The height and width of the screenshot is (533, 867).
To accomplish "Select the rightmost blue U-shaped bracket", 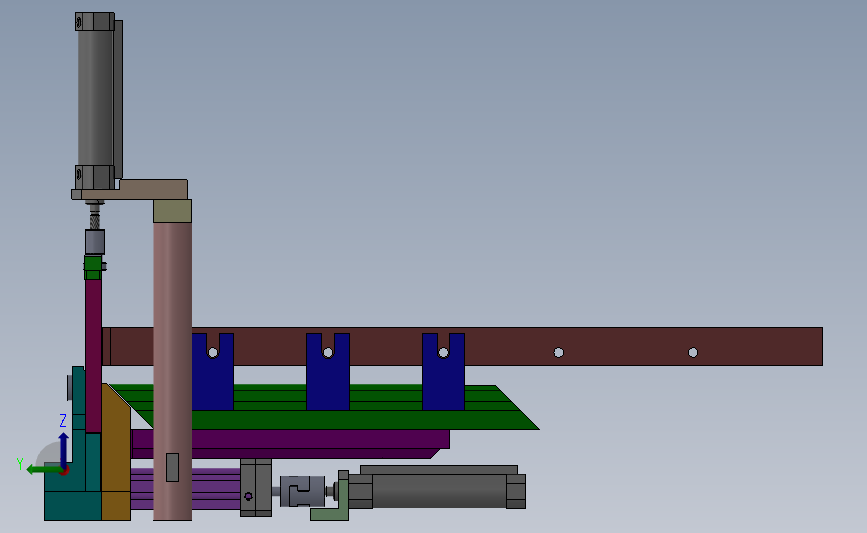I will 443,373.
